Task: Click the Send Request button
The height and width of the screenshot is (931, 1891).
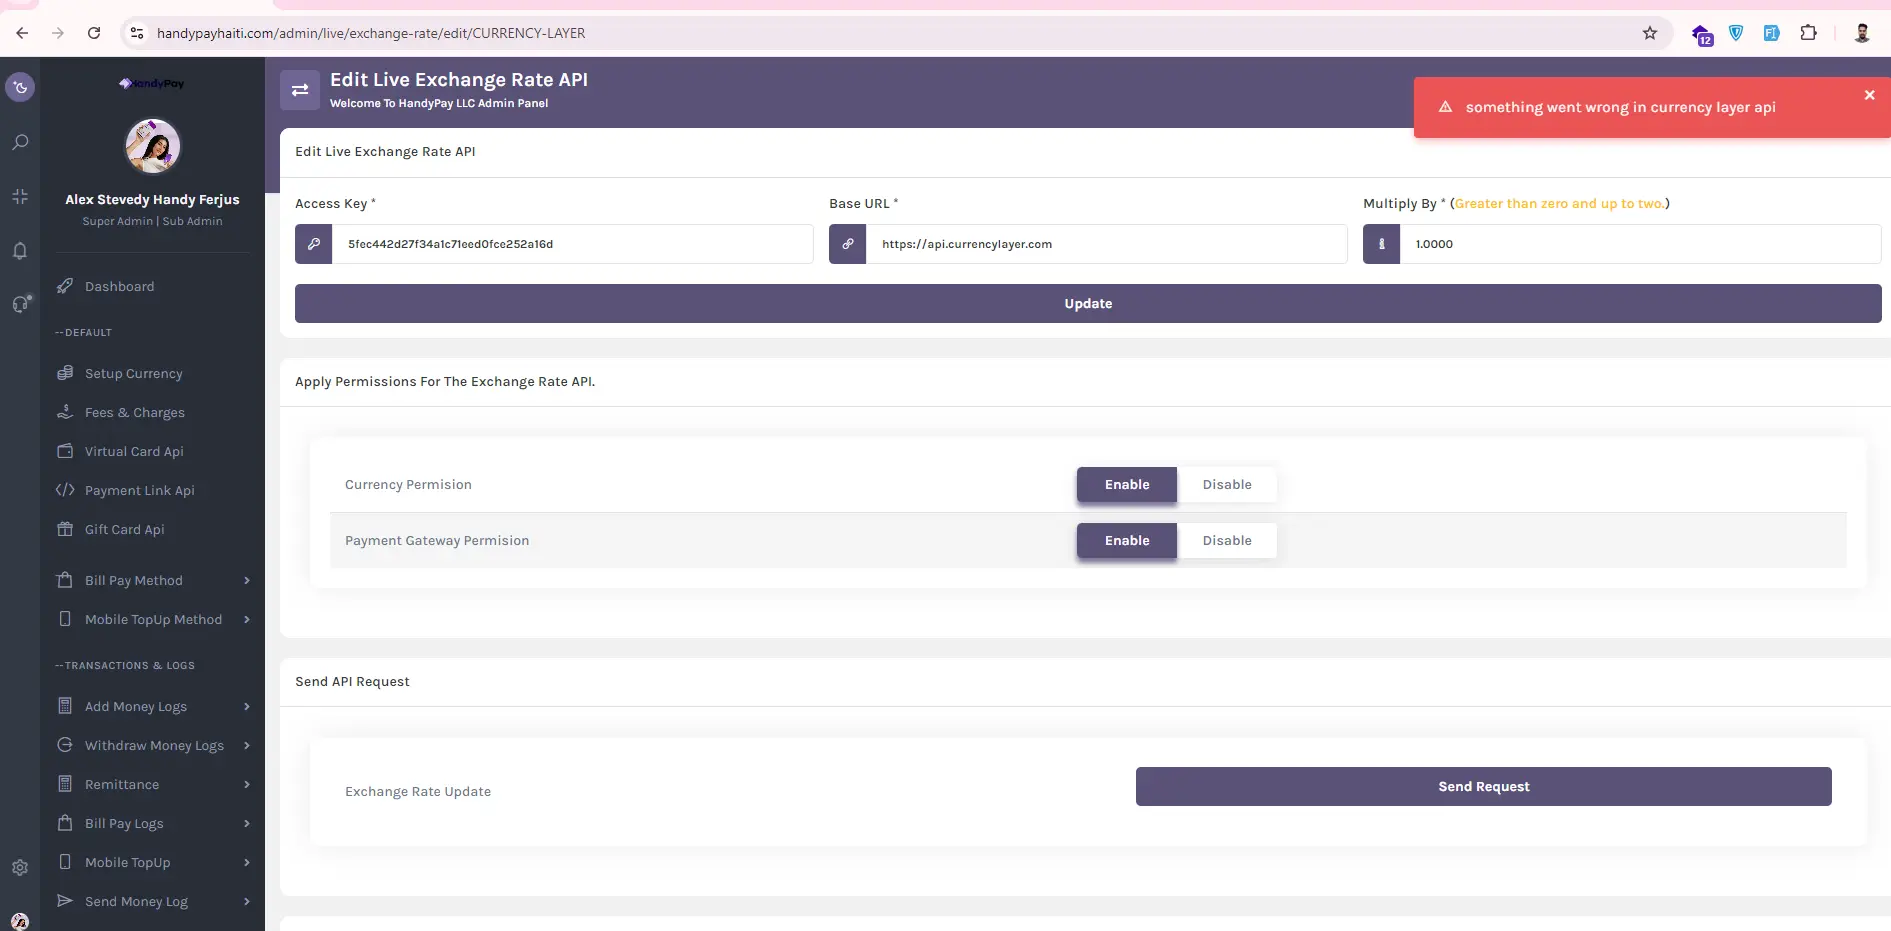Action: pos(1483,787)
